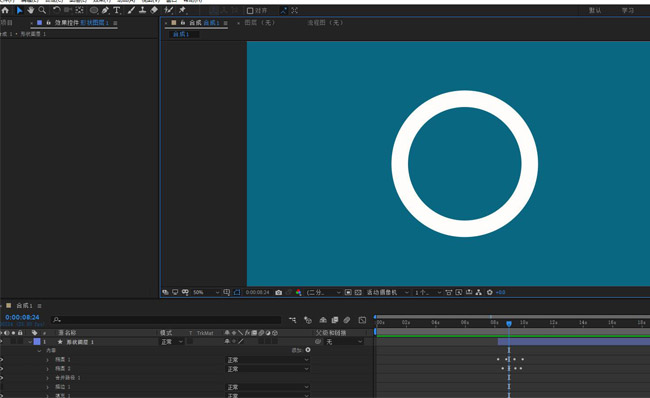
Task: Toggle visibility eye for 椭圆 2
Action: 2,369
